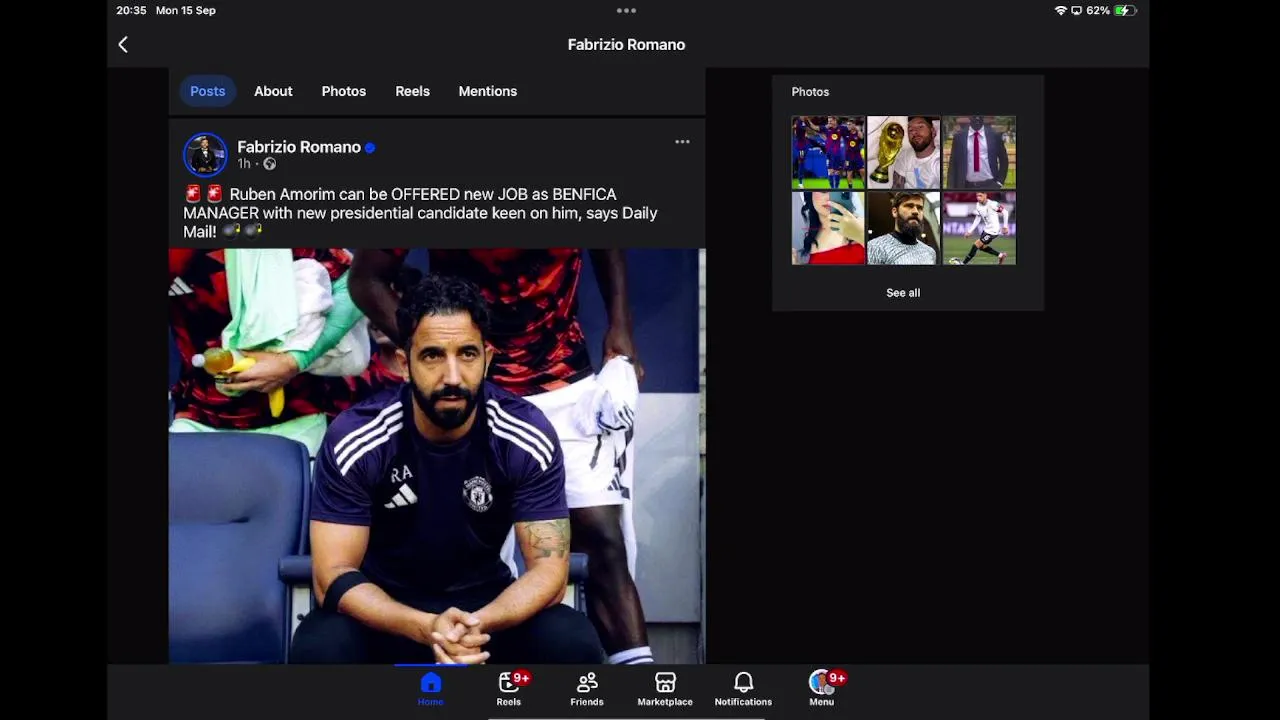The height and width of the screenshot is (720, 1280).
Task: Open Barcelona players photo thumbnail
Action: [x=828, y=153]
